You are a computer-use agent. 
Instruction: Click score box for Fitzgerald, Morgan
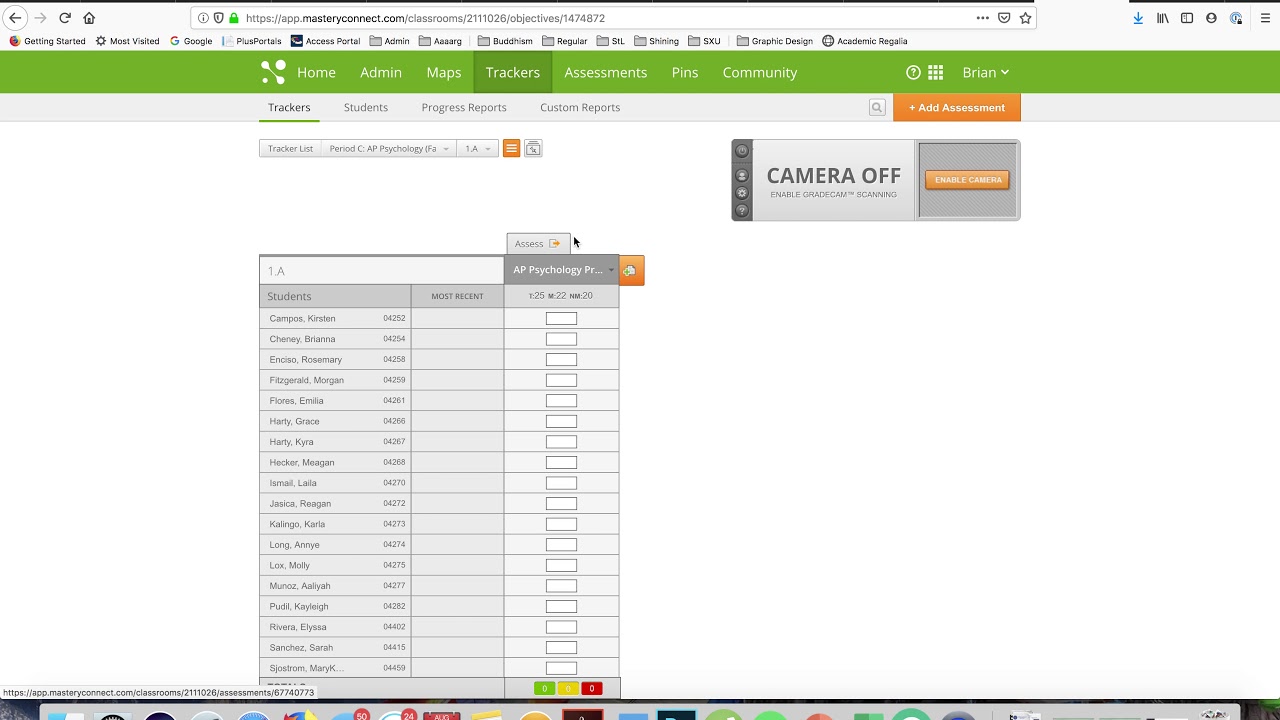(561, 380)
